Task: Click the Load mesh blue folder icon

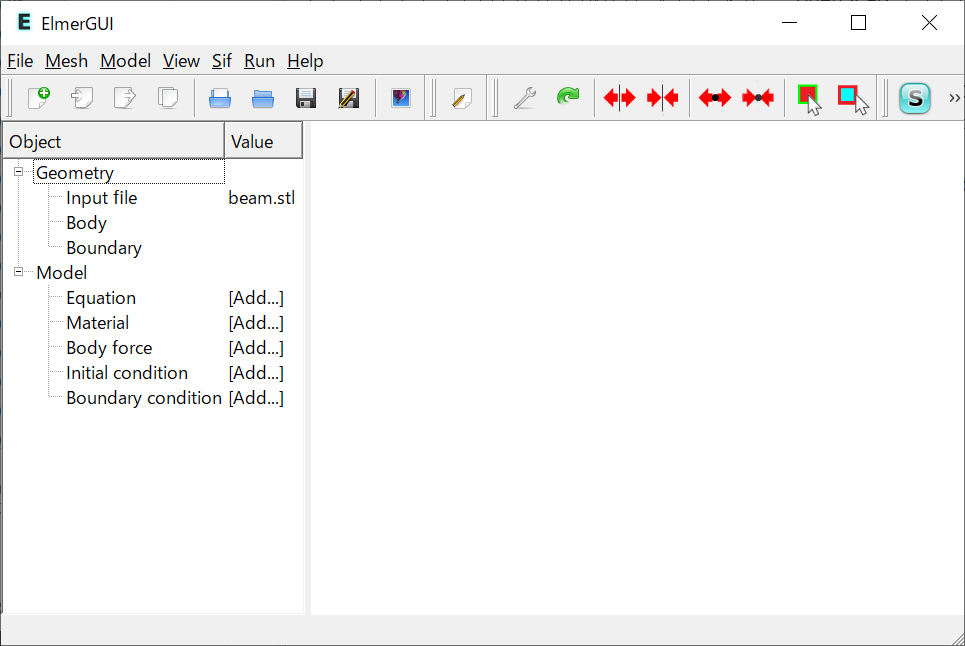Action: tap(263, 98)
